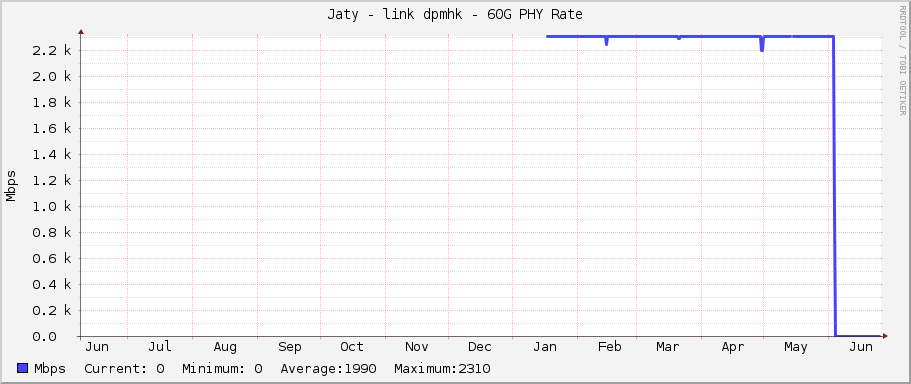Screen dimensions: 911x384
Task: Click the '1.0 k' y-axis label
Action: 52,207
